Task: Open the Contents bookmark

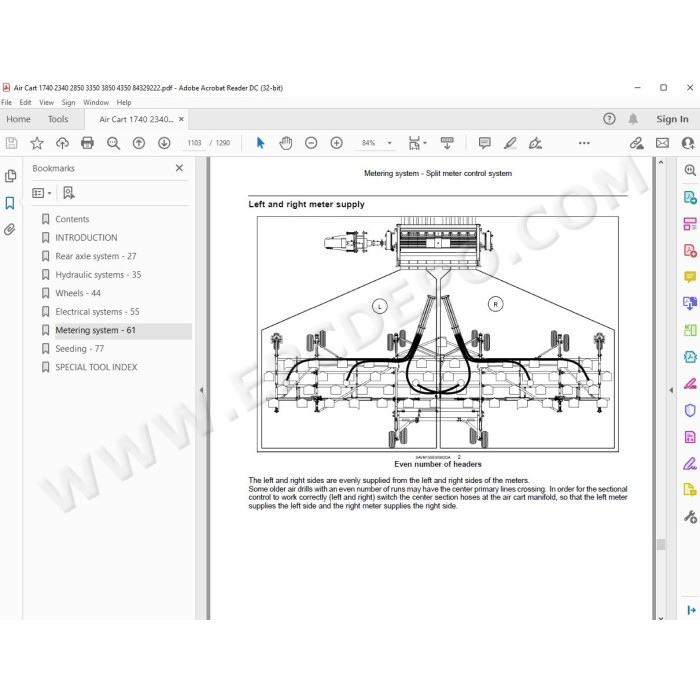Action: point(72,219)
